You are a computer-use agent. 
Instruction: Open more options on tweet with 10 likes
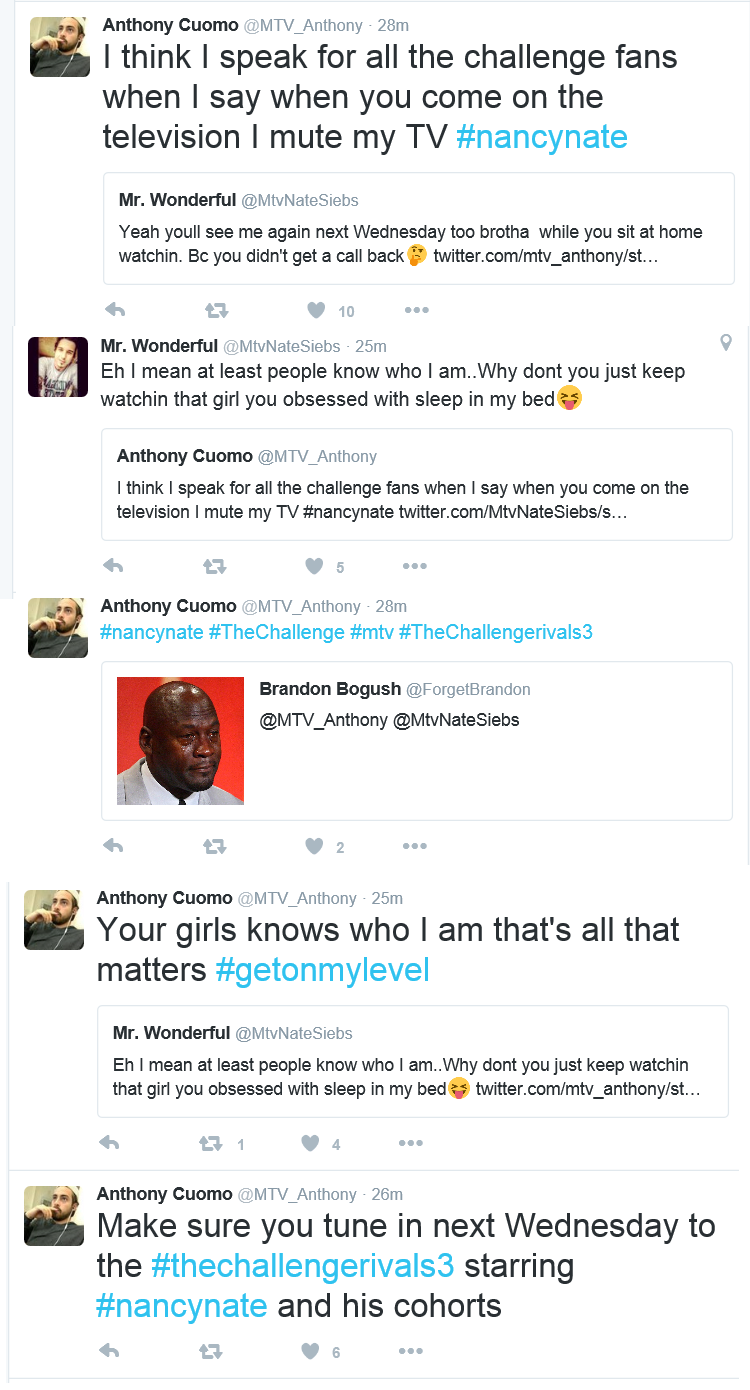click(x=416, y=310)
